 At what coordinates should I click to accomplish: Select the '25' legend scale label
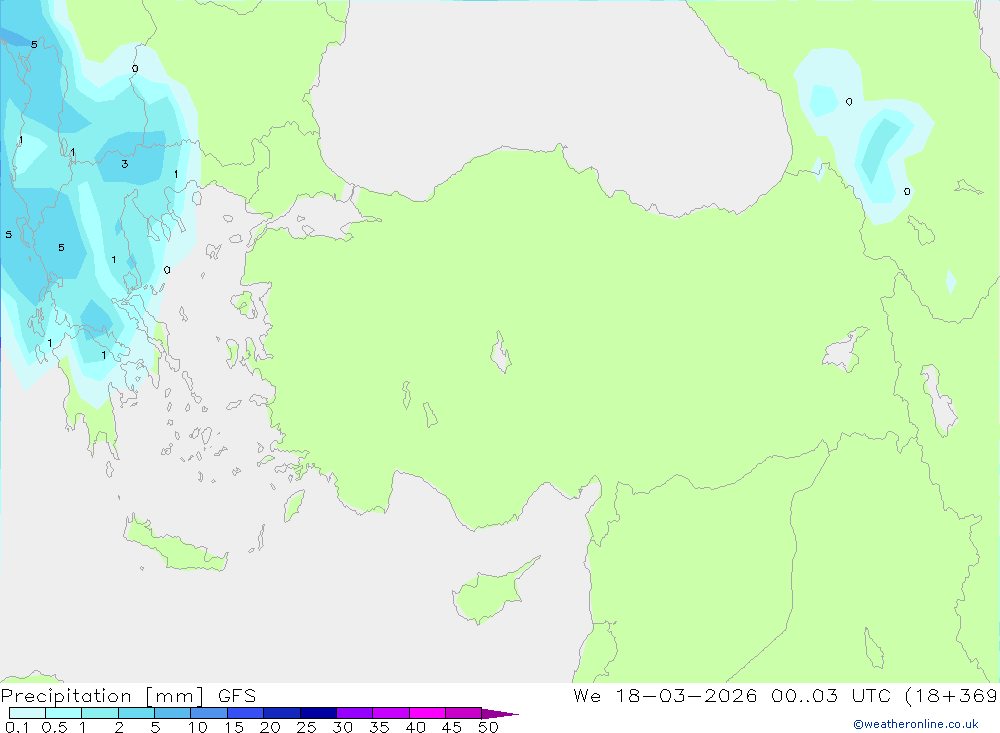[306, 727]
